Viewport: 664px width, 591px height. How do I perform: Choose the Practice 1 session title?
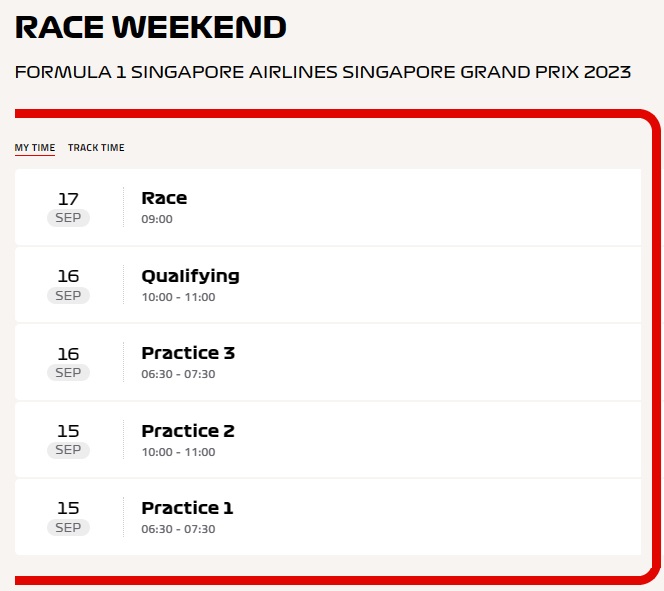coord(187,508)
